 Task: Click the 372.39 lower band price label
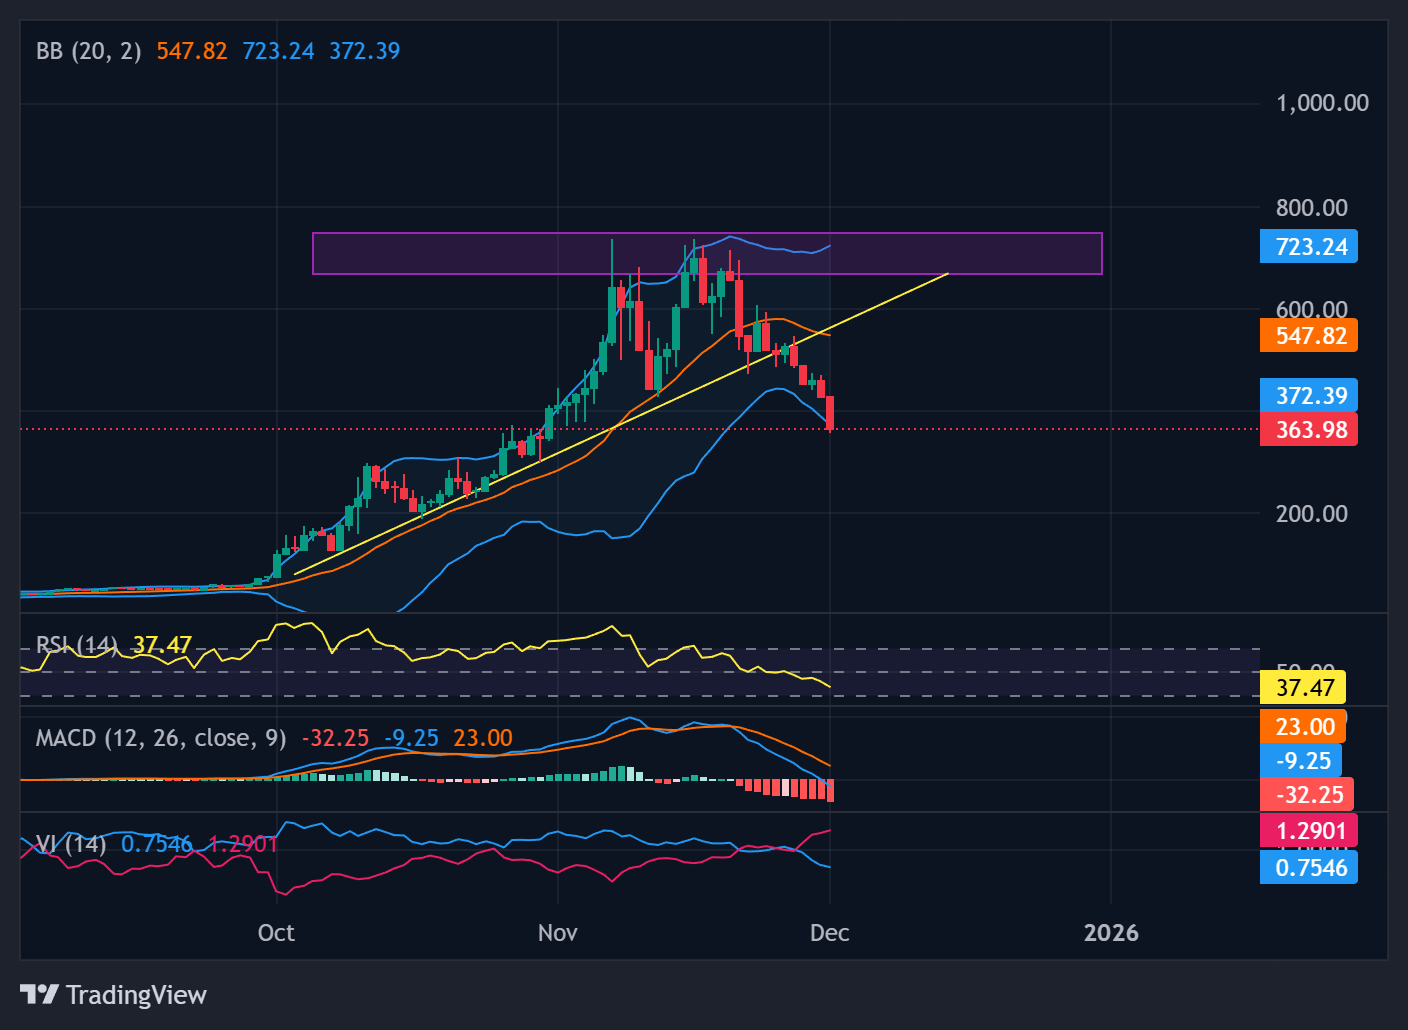click(1308, 395)
